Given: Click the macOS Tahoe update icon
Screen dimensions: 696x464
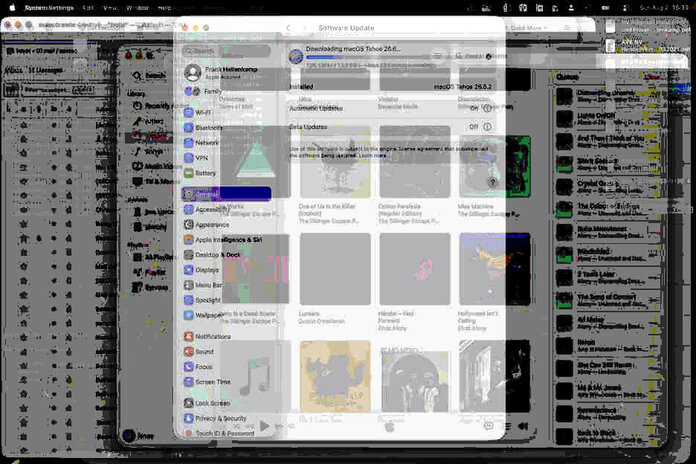Looking at the screenshot, I should click(296, 56).
